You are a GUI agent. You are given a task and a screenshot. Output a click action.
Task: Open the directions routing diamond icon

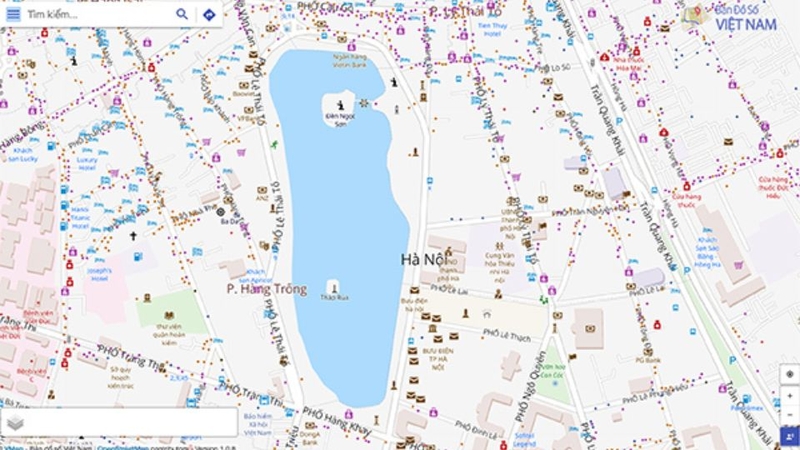click(209, 15)
